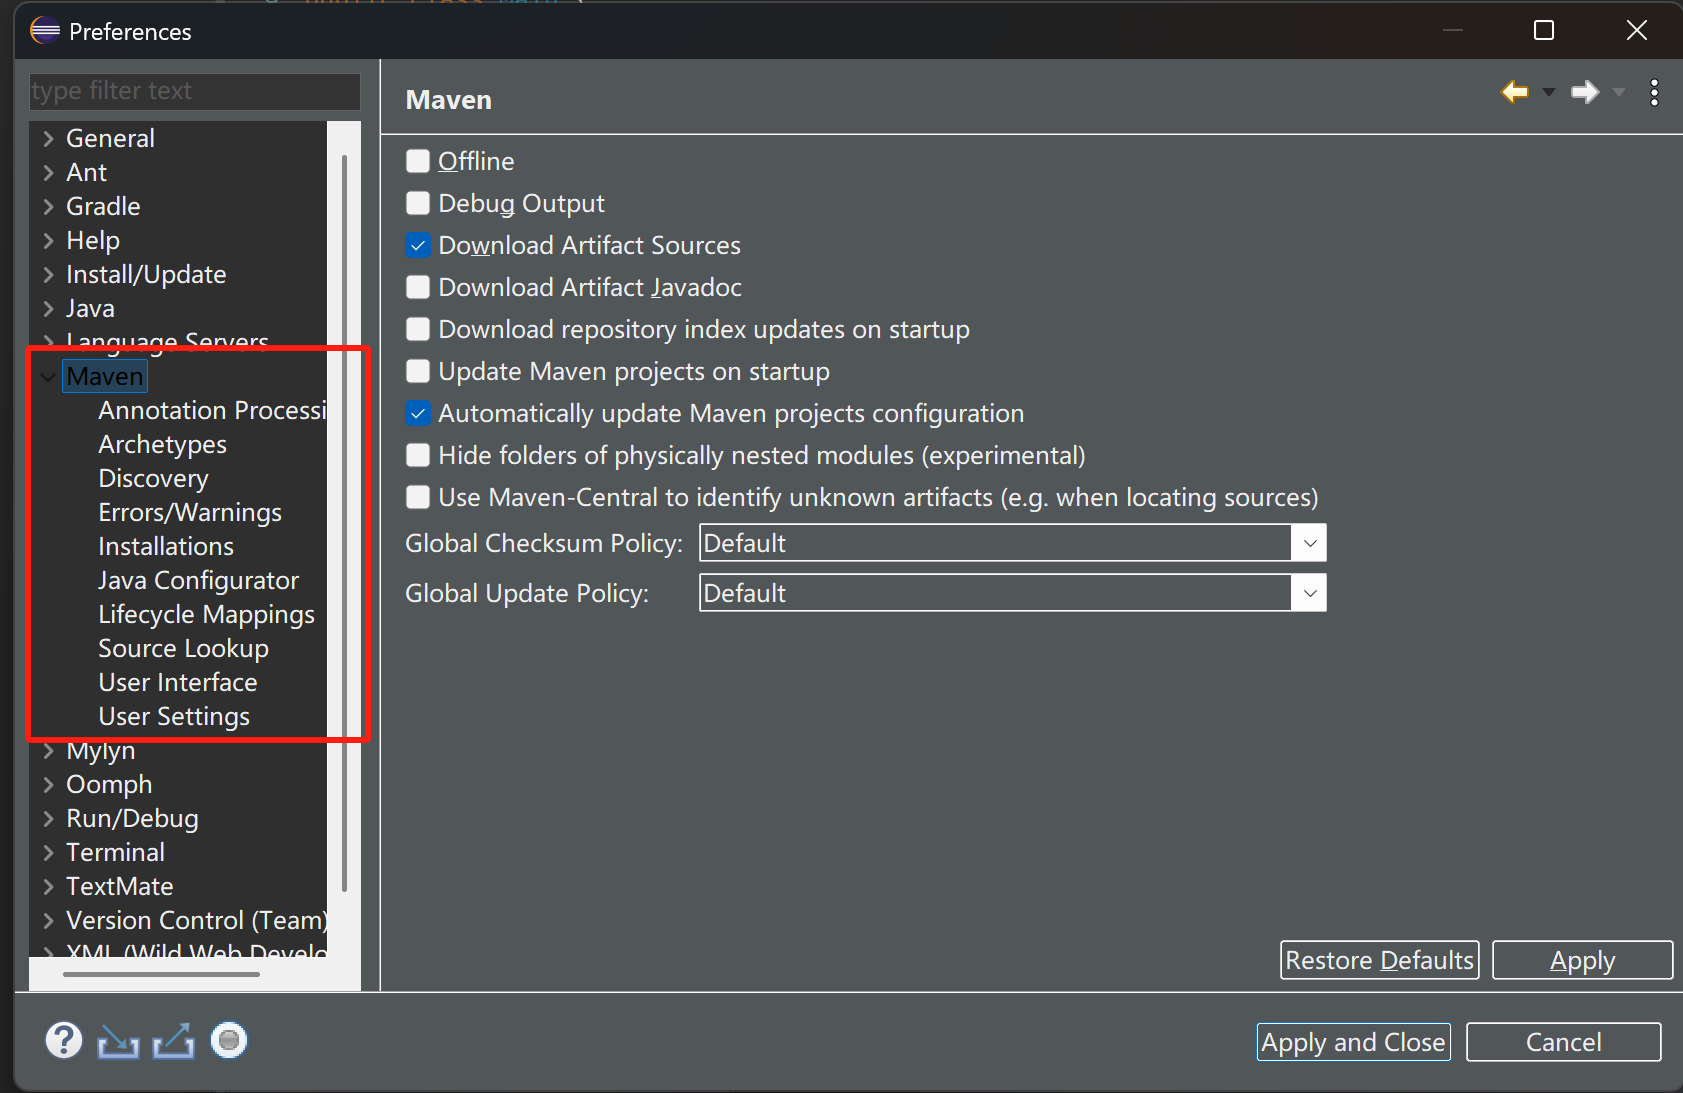This screenshot has width=1683, height=1093.
Task: Click the Apply and Close button
Action: coord(1353,1042)
